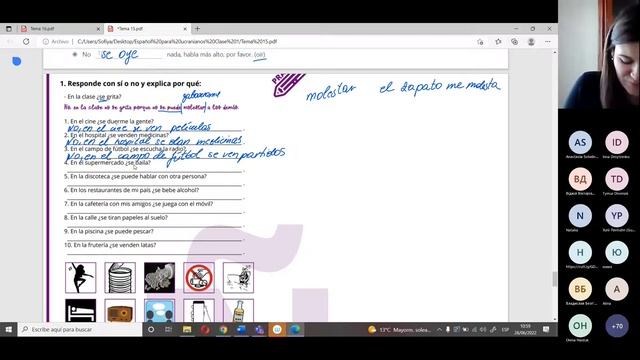
Task: Open Task View on the taskbar
Action: point(169,329)
